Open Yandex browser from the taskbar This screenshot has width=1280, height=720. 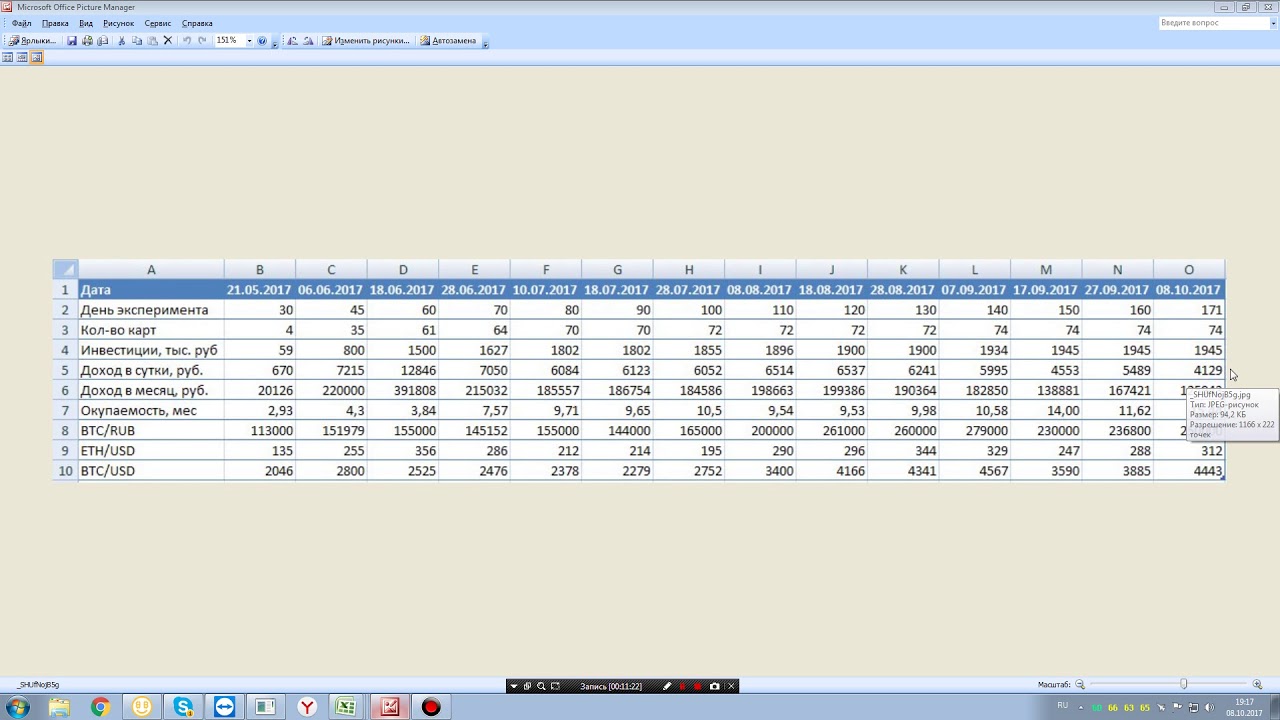(307, 707)
